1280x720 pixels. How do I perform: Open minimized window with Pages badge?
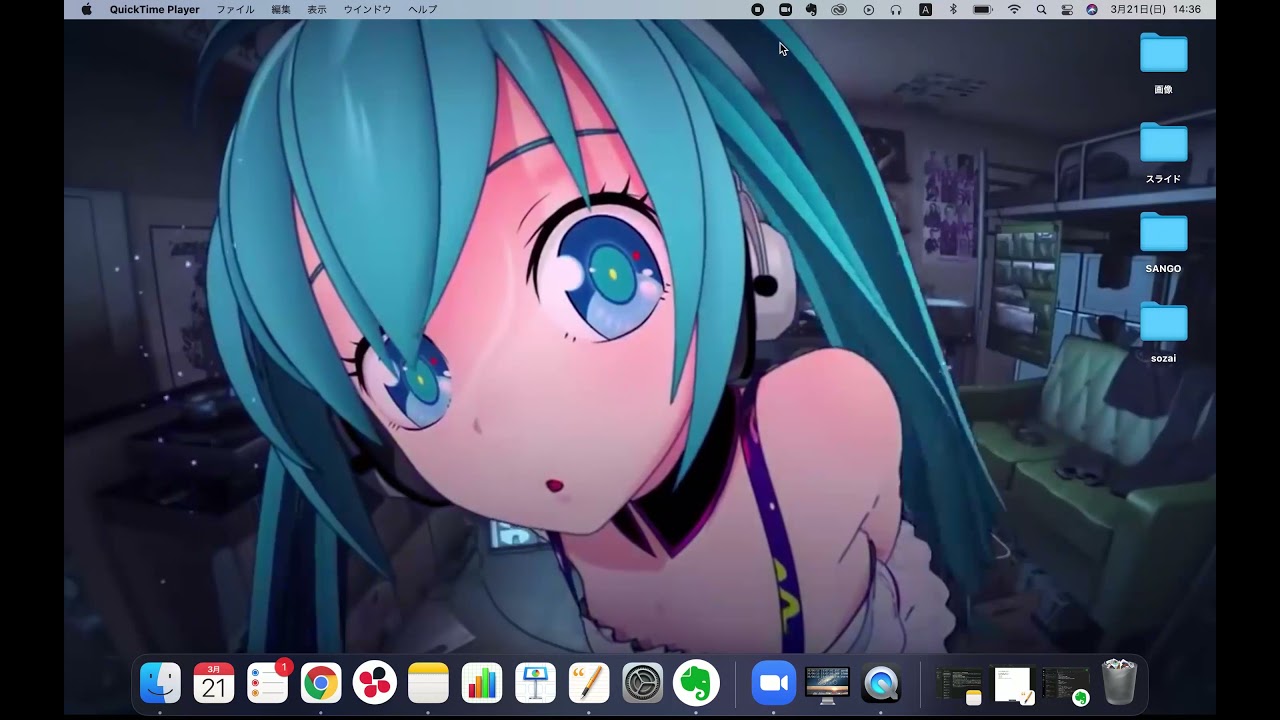click(x=1012, y=686)
